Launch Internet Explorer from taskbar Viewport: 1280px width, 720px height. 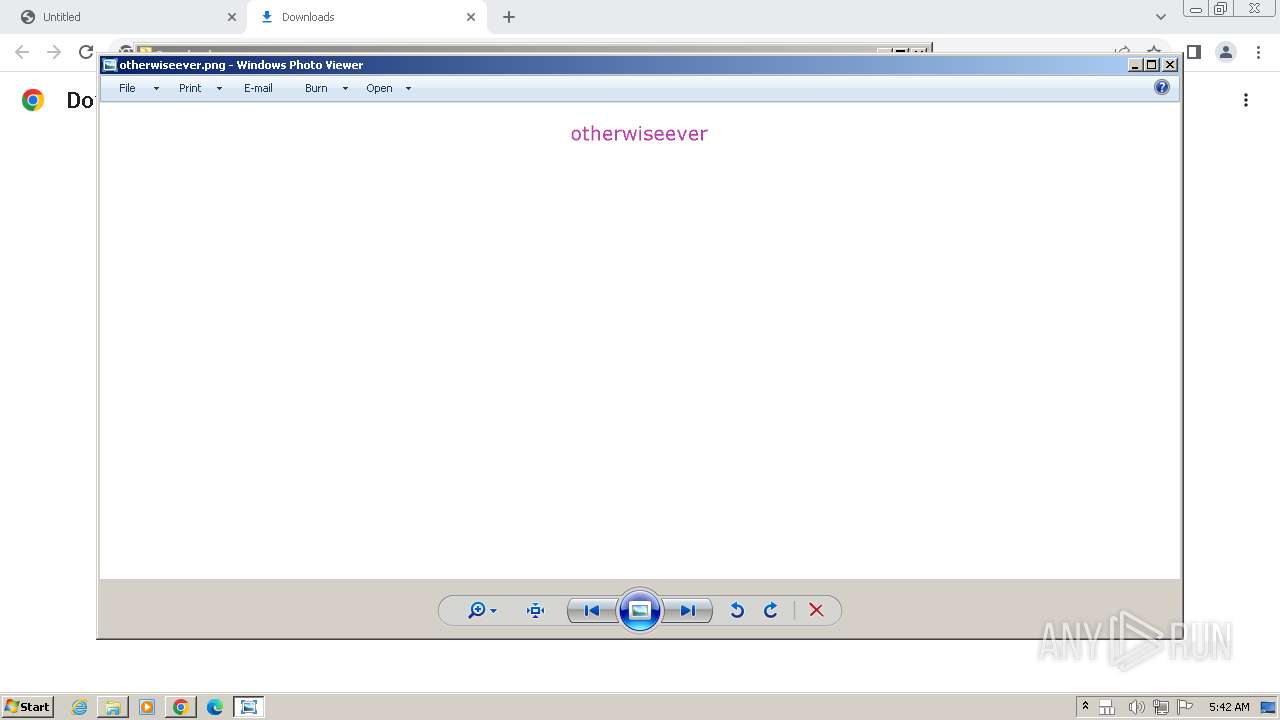(x=80, y=707)
